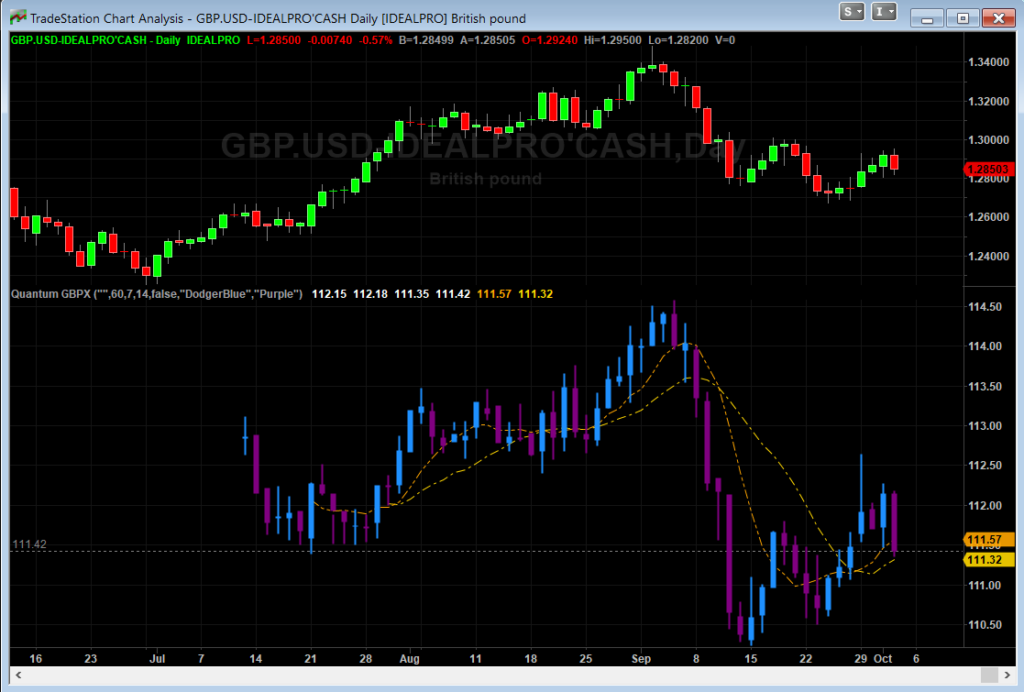This screenshot has width=1024, height=692.
Task: Open the 'S' symbol settings button
Action: click(848, 11)
